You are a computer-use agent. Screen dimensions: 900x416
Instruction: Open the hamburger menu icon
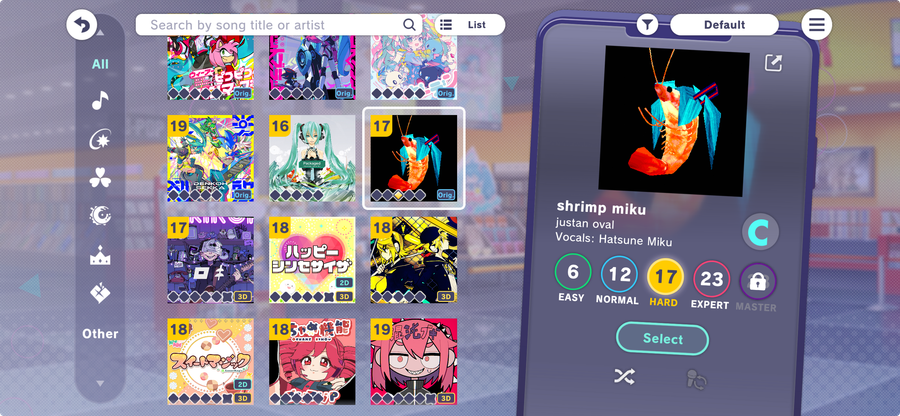click(x=816, y=25)
